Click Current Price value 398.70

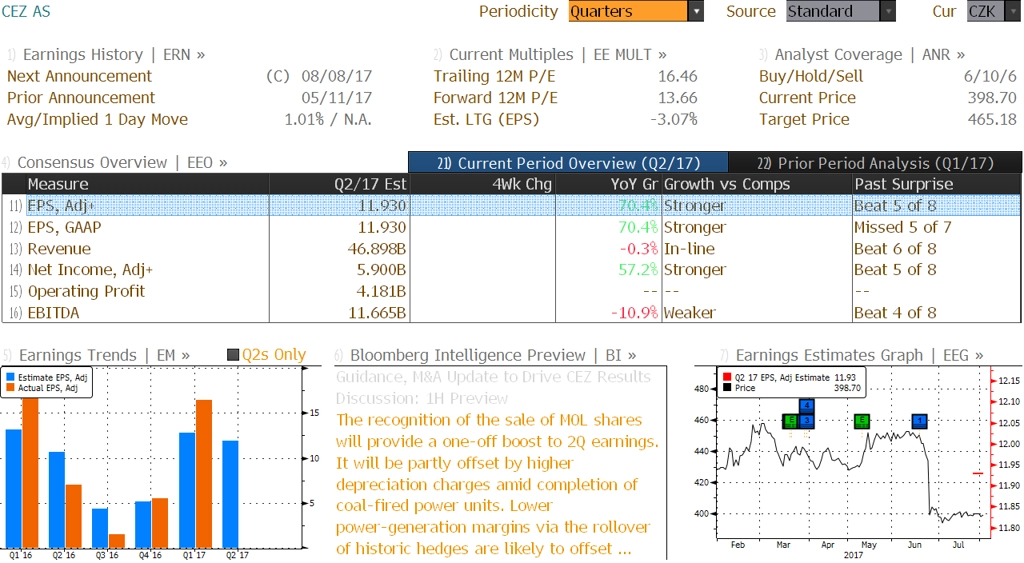tap(992, 98)
